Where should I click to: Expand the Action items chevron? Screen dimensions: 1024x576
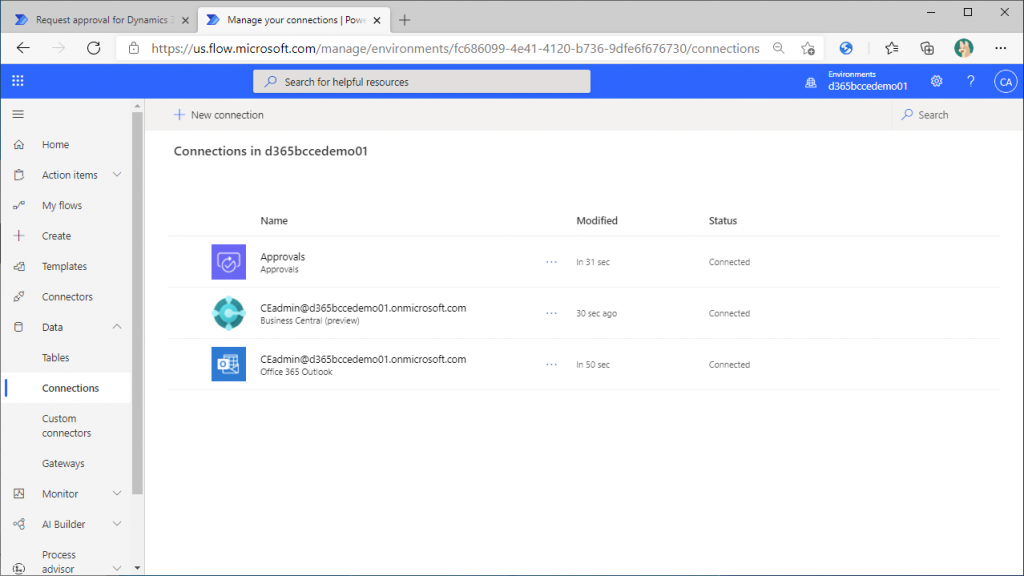click(x=117, y=174)
